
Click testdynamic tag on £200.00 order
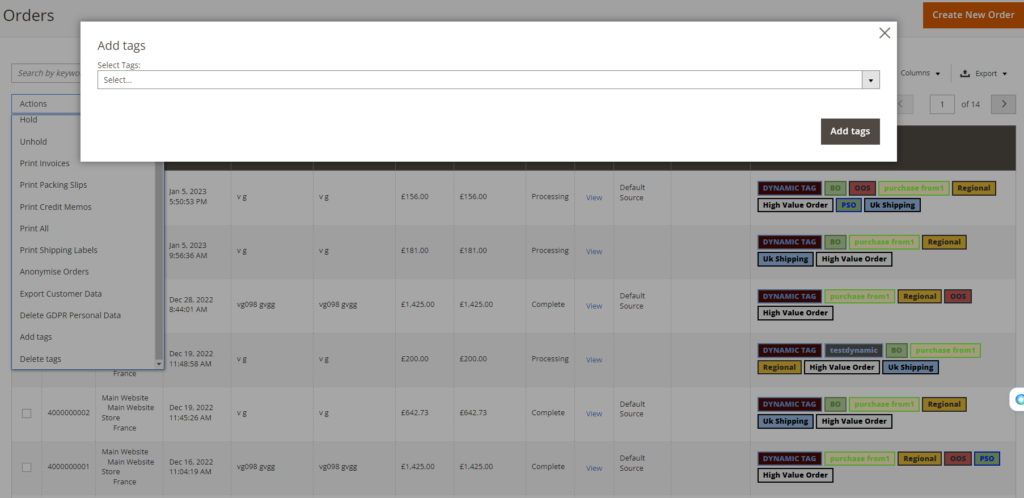click(854, 350)
